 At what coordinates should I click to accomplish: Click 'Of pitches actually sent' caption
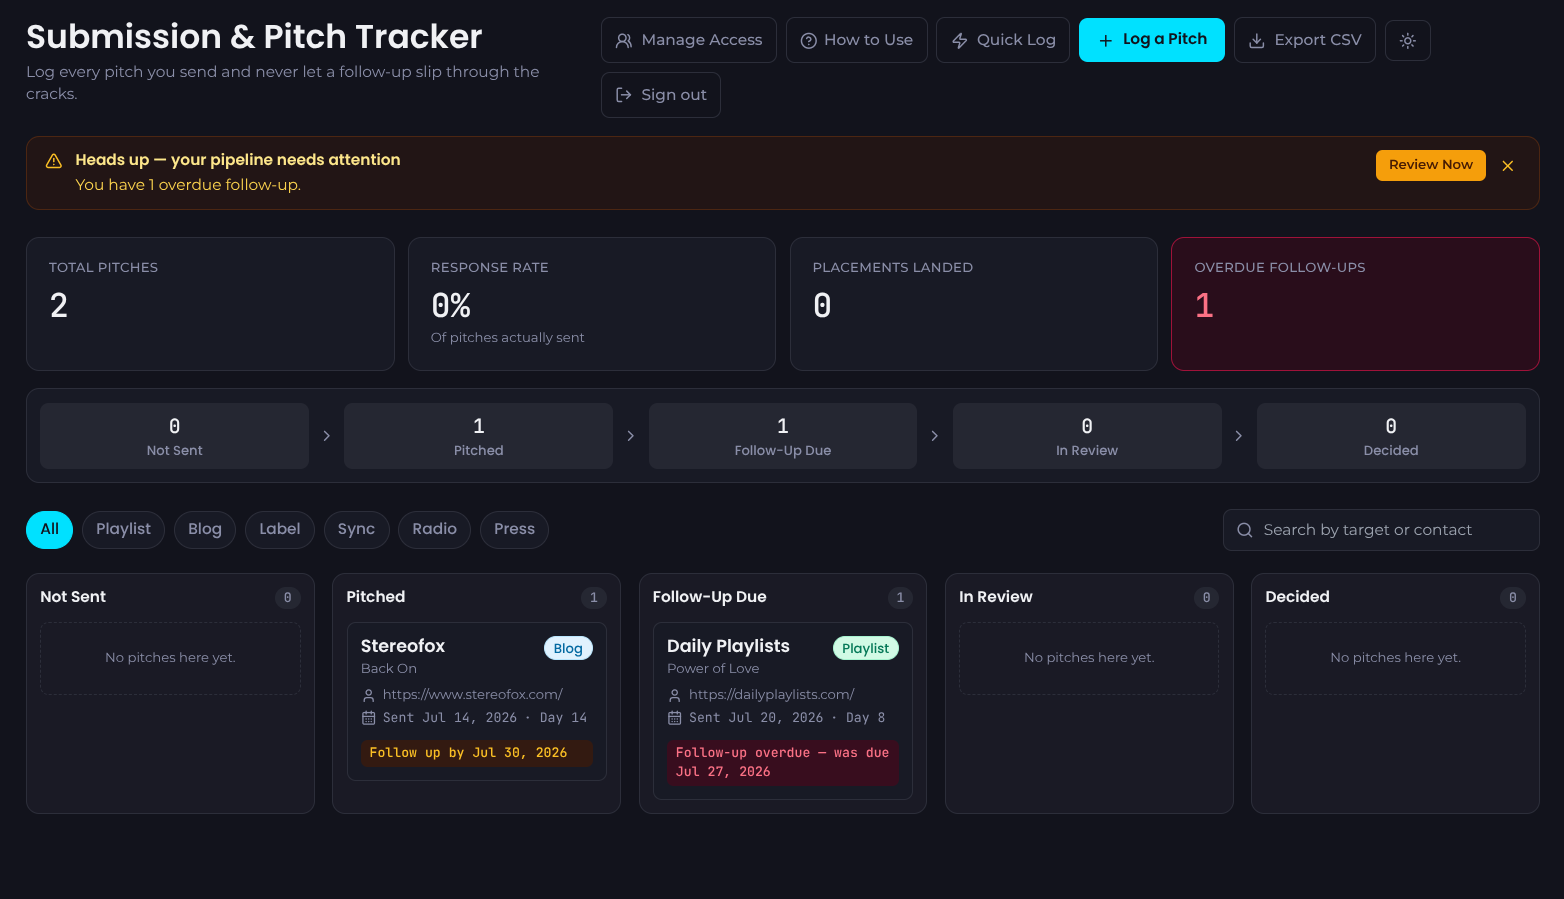coord(507,338)
